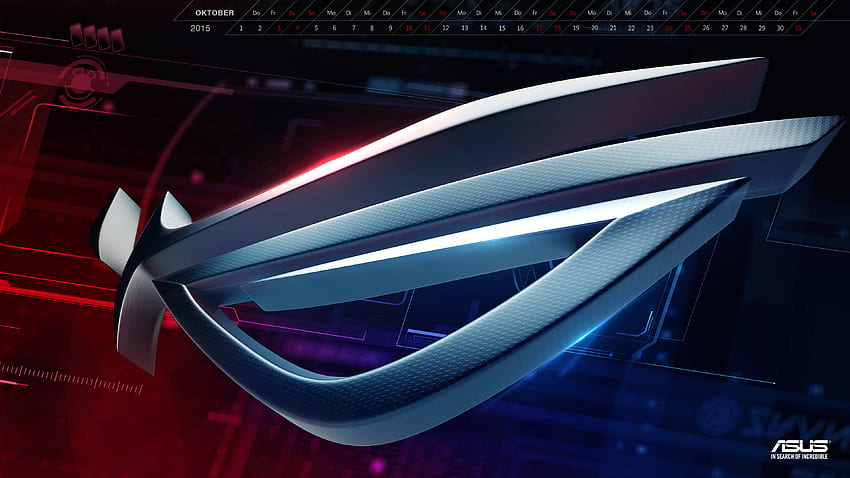Select date 2 in the calendar

[x=260, y=28]
